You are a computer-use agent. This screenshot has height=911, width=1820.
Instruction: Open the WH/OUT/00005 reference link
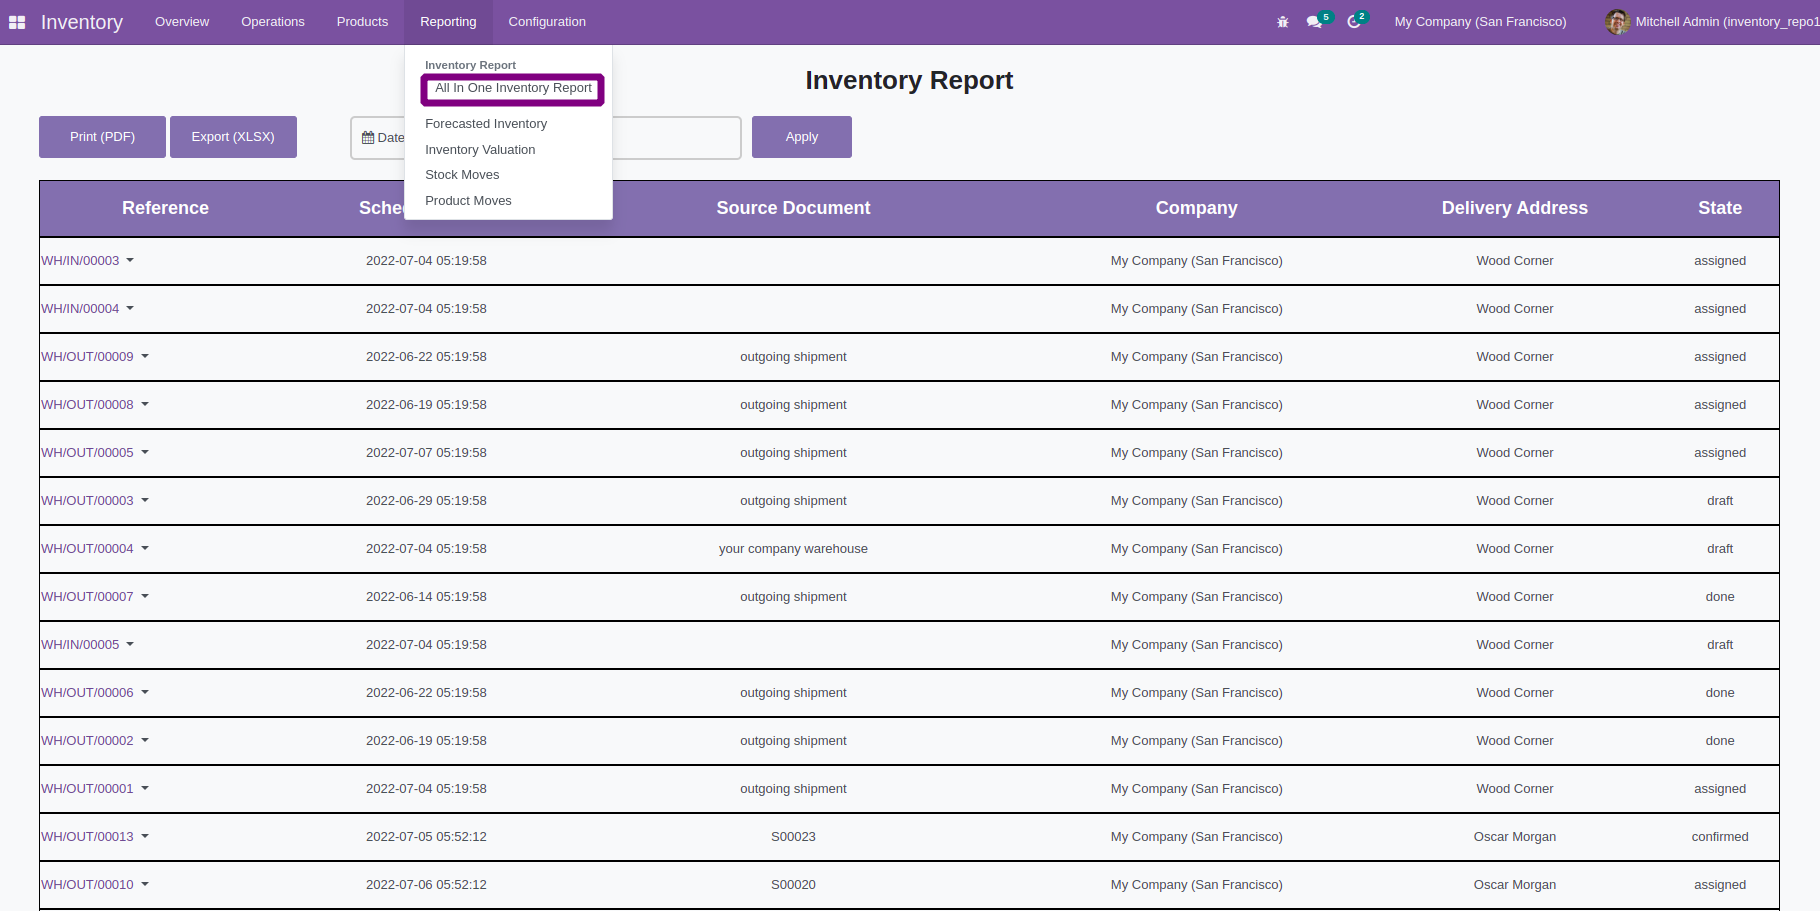click(x=87, y=453)
